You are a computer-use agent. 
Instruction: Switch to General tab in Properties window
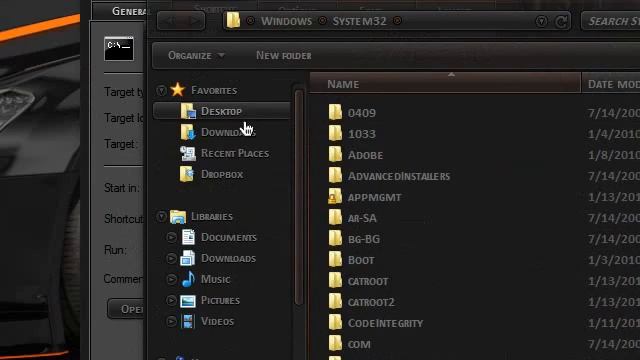tap(120, 11)
